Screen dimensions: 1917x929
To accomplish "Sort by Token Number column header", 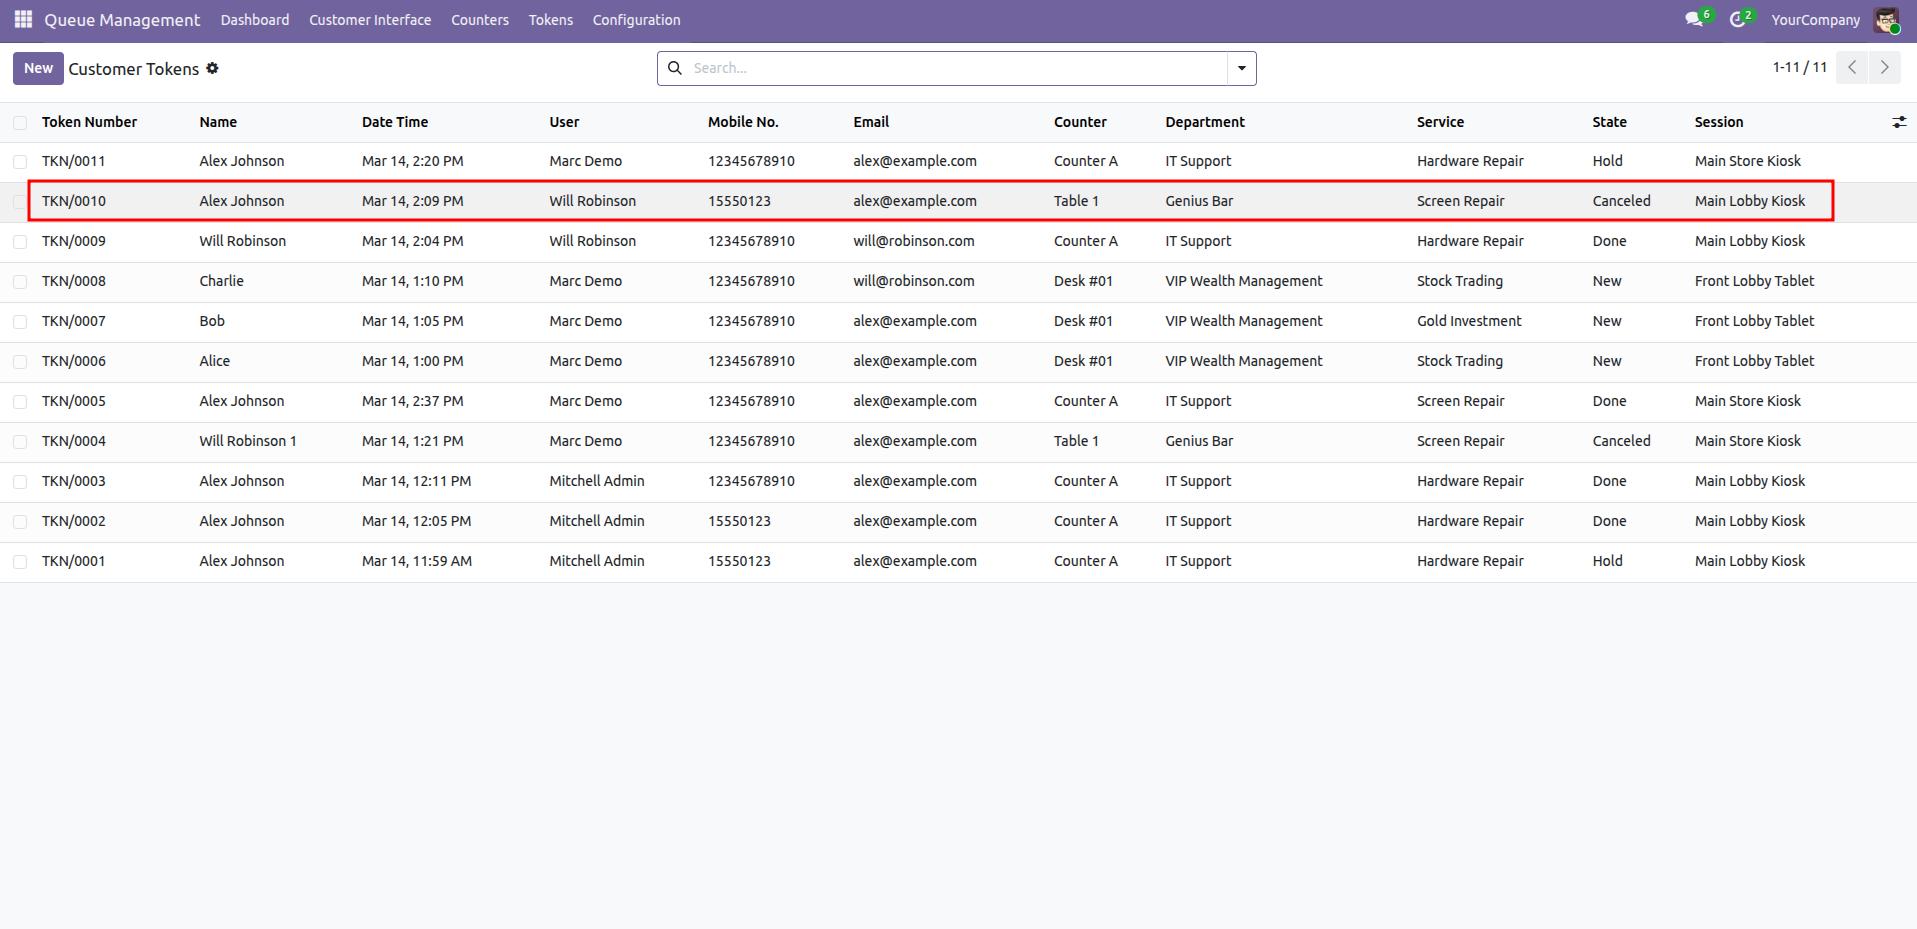I will pyautogui.click(x=89, y=122).
